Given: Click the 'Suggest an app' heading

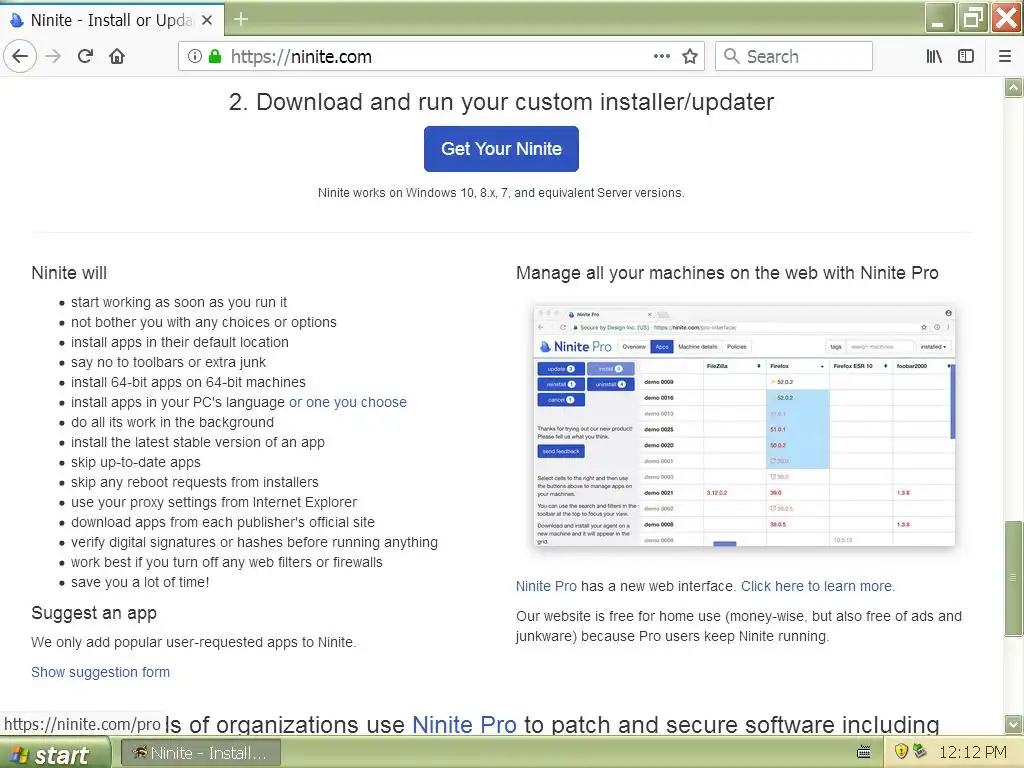Looking at the screenshot, I should pyautogui.click(x=94, y=613).
